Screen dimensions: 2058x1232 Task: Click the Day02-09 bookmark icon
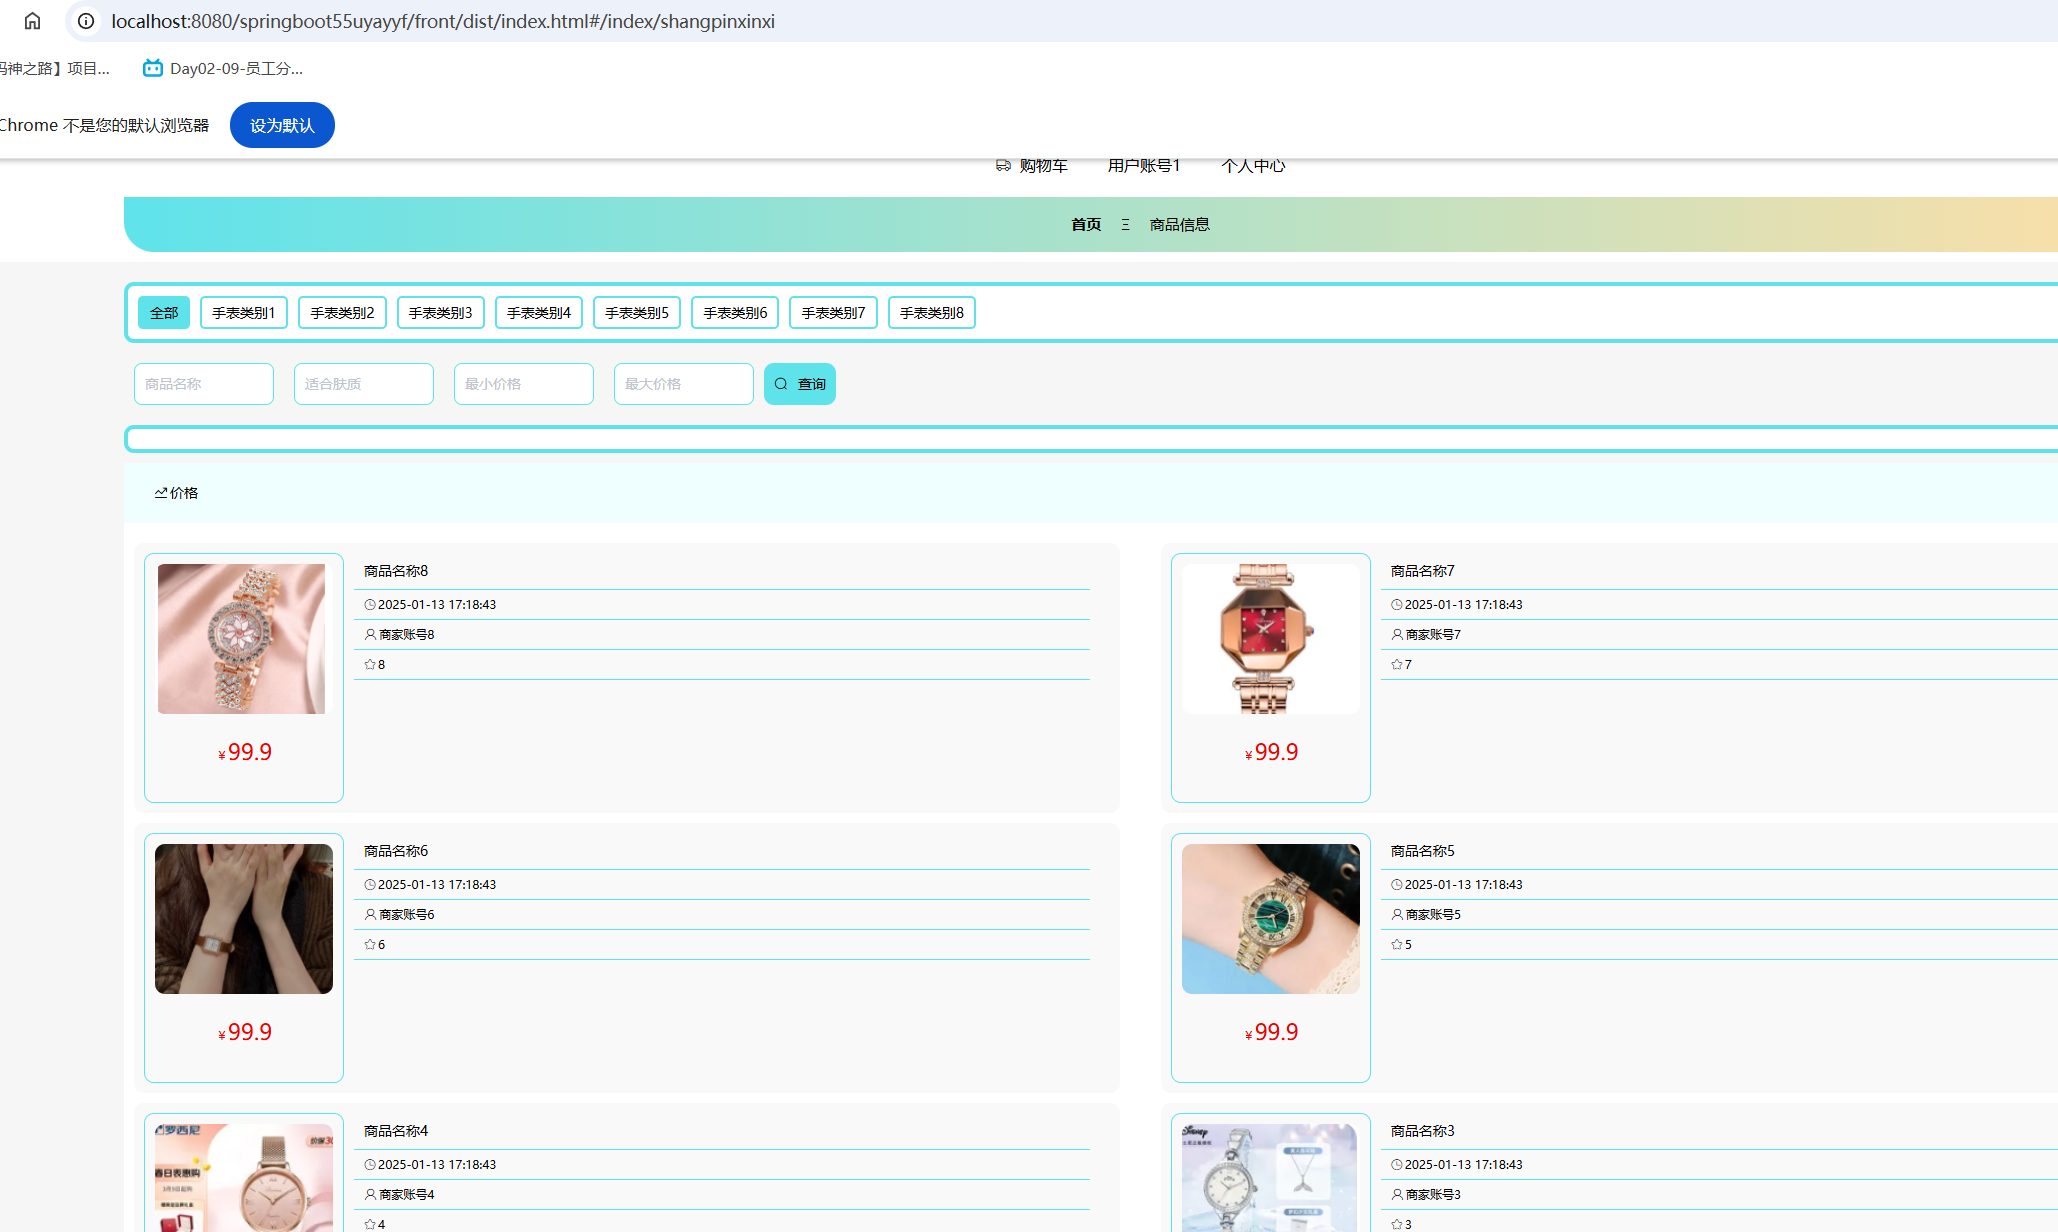click(152, 68)
